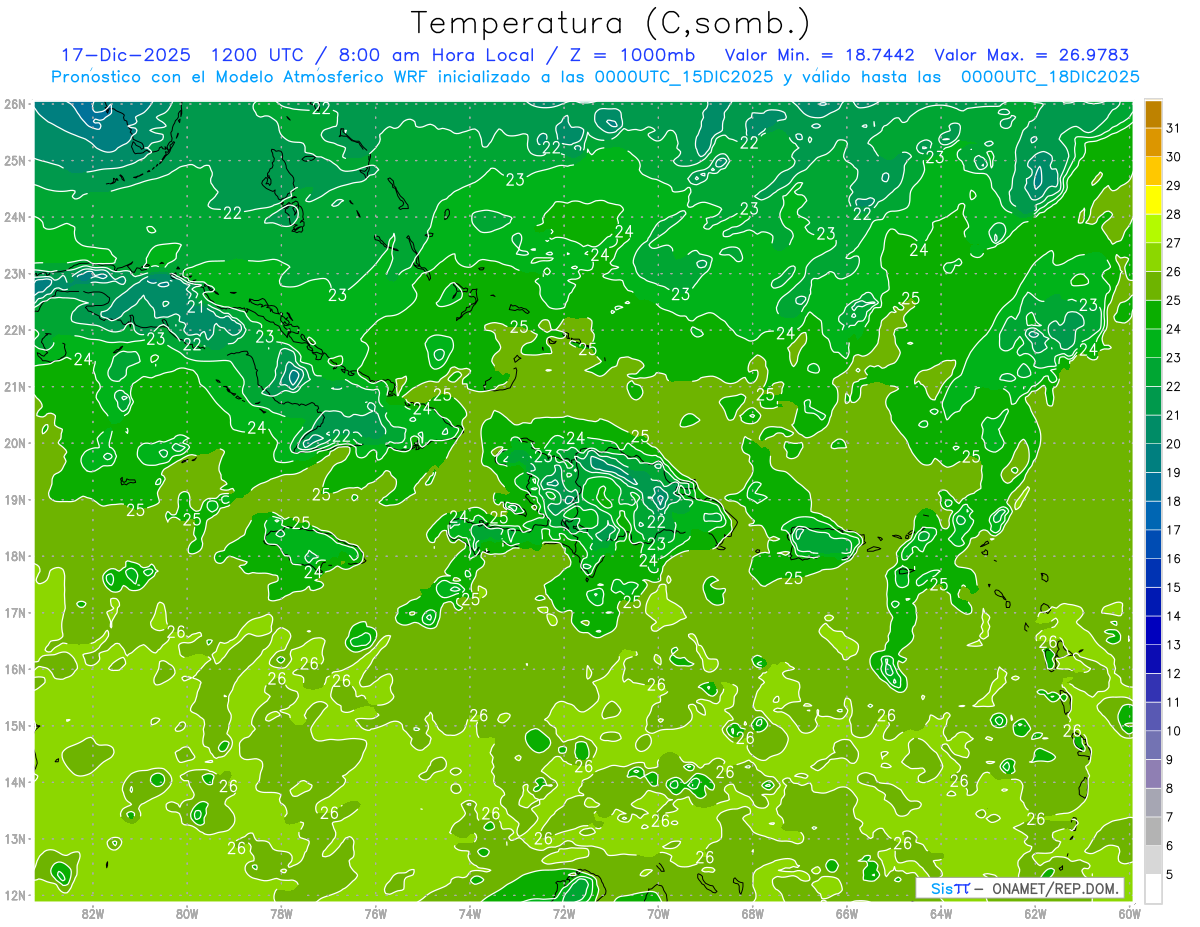Viewport: 1200px width, 927px height.
Task: Click the '22N' latitude axis label
Action: click(14, 330)
